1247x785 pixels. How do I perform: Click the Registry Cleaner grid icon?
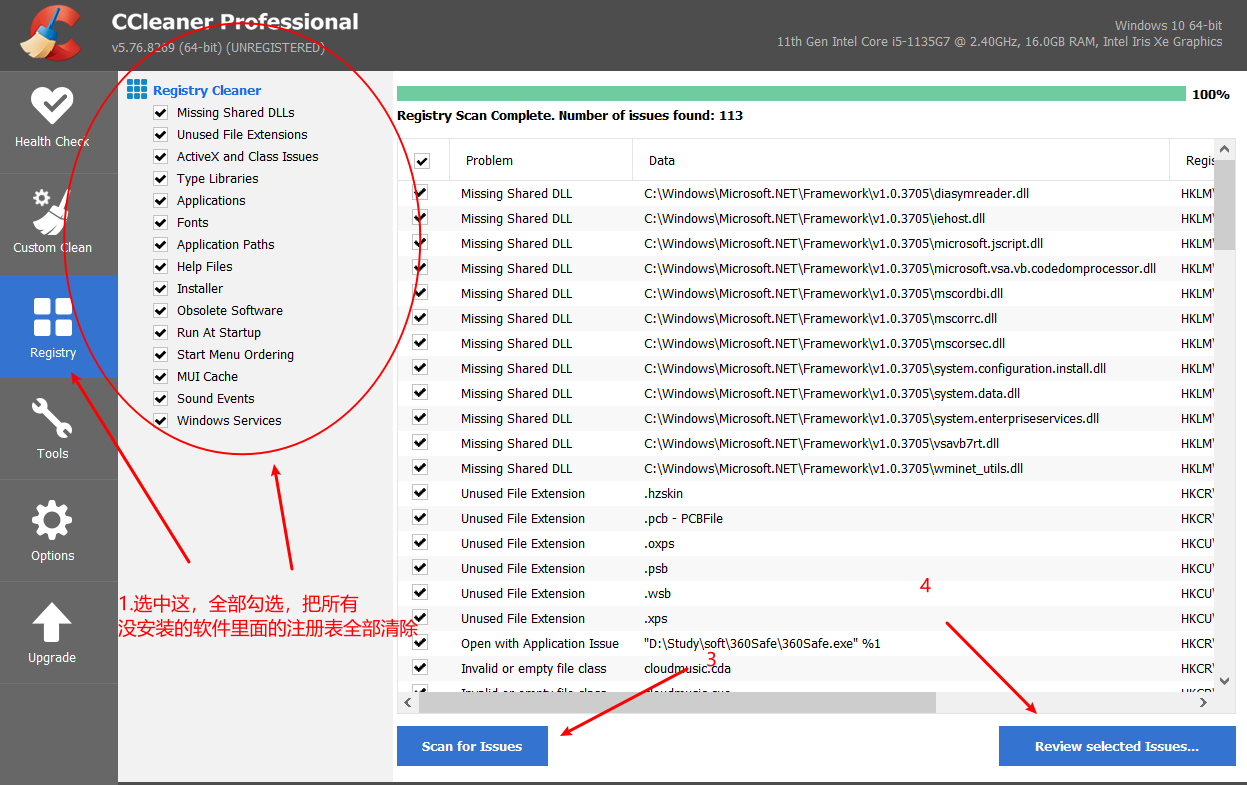(x=139, y=90)
